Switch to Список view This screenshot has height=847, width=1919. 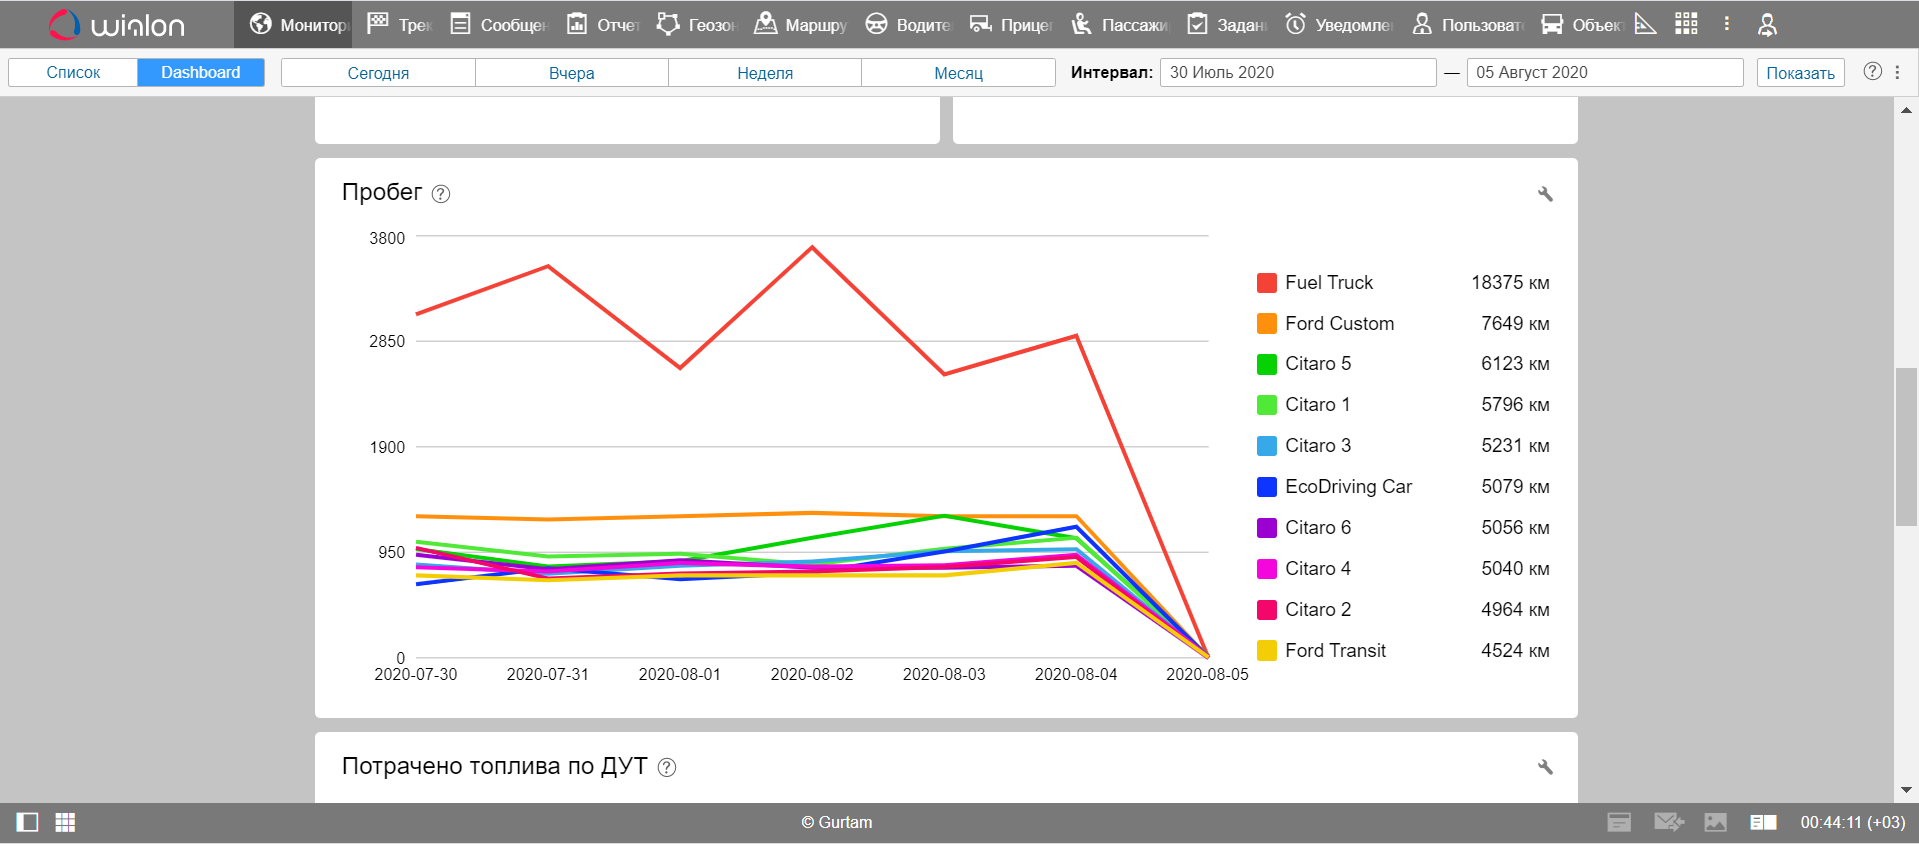[73, 72]
